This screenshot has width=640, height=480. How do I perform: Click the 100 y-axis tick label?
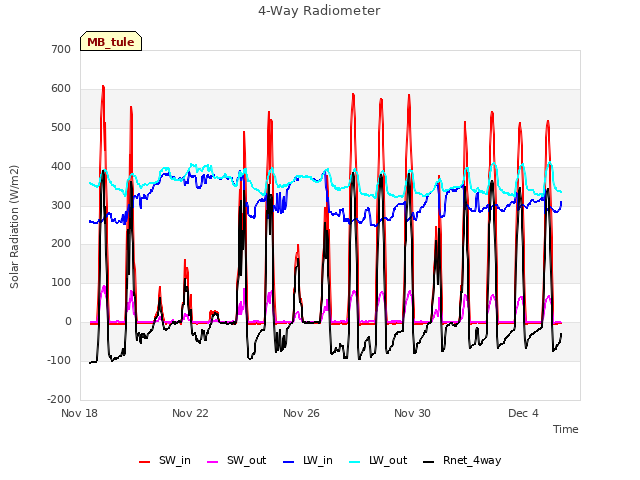(x=61, y=282)
